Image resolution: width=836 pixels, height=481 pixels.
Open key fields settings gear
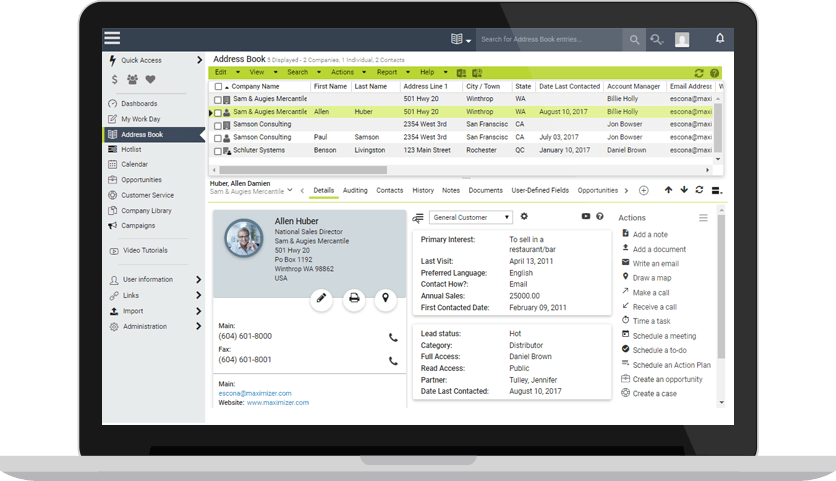click(524, 217)
